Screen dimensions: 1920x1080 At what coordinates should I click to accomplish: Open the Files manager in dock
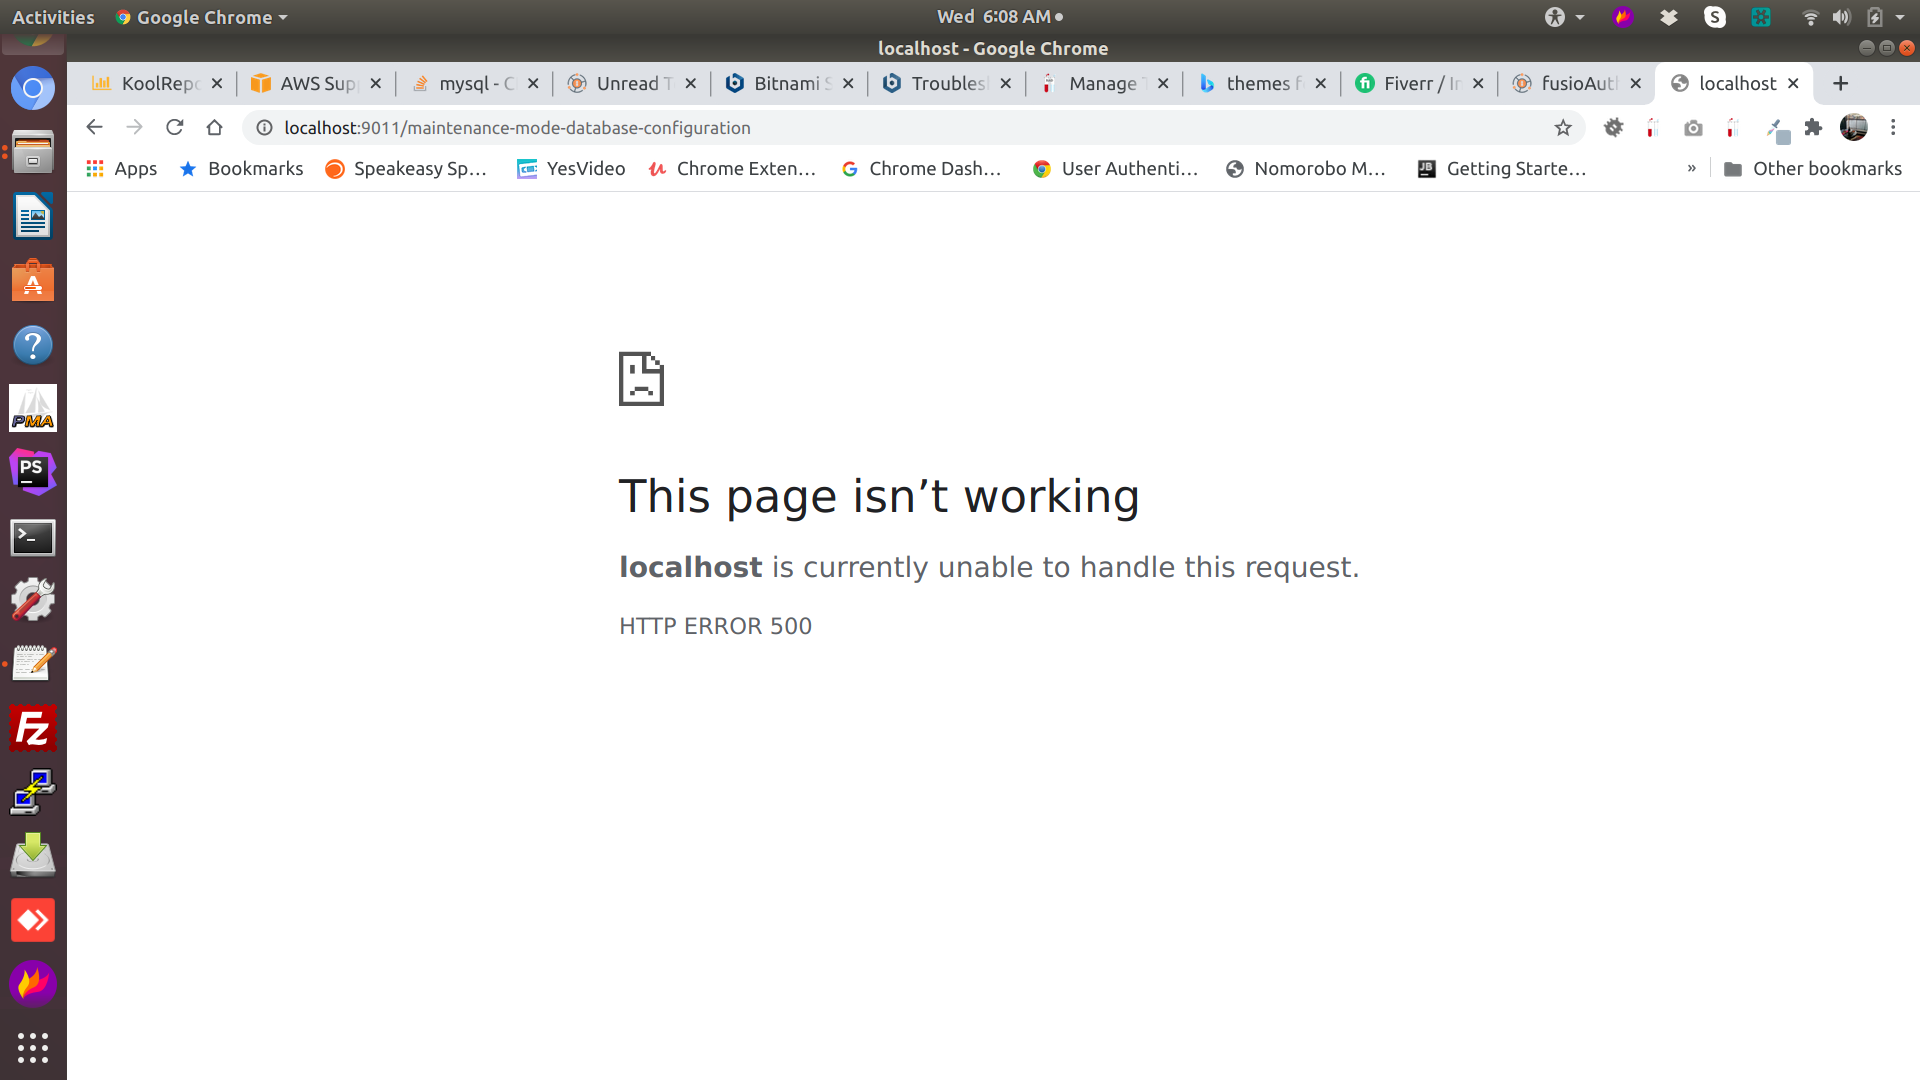33,152
